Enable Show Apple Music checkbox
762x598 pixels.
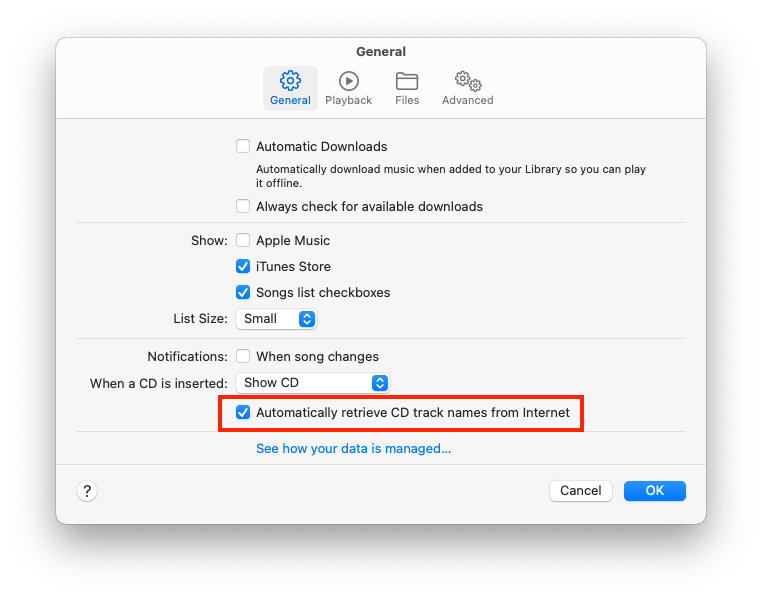[x=243, y=240]
